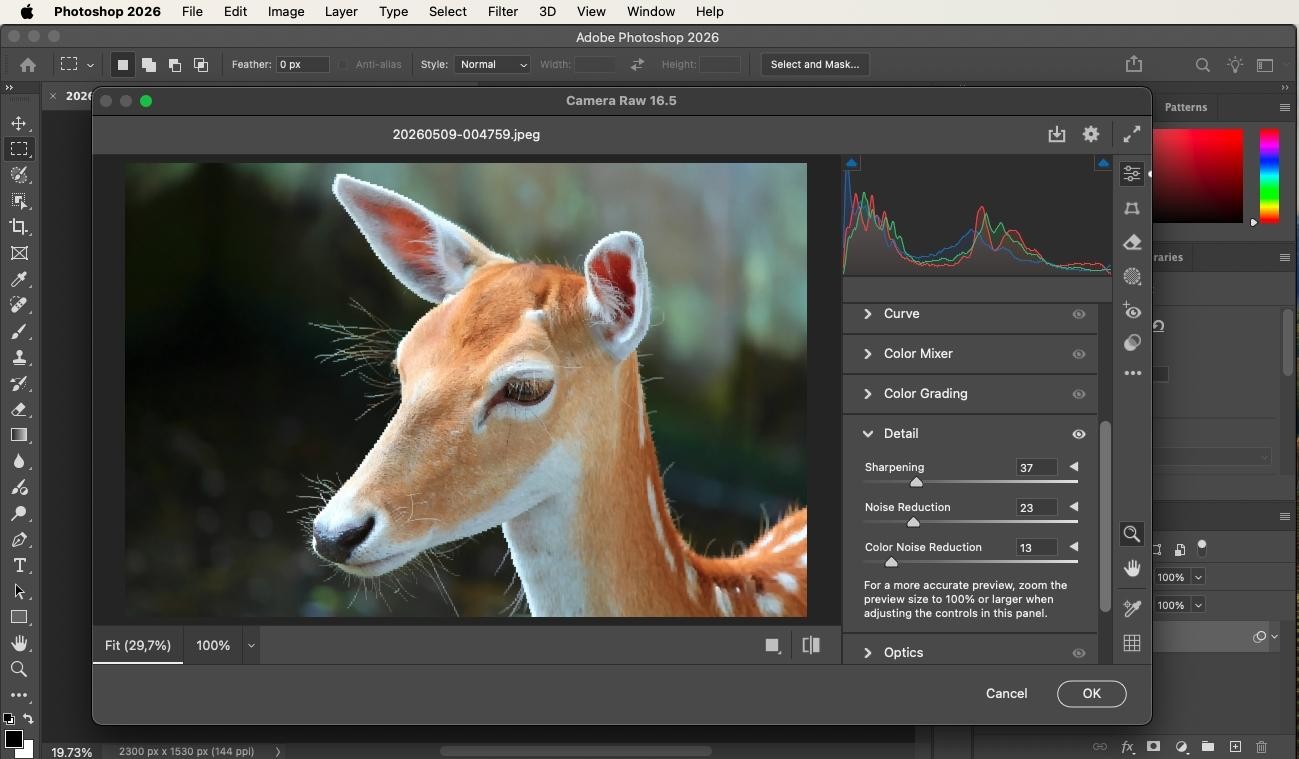Open zoom level dropdown beside 100%
Viewport: 1299px width, 759px height.
251,646
